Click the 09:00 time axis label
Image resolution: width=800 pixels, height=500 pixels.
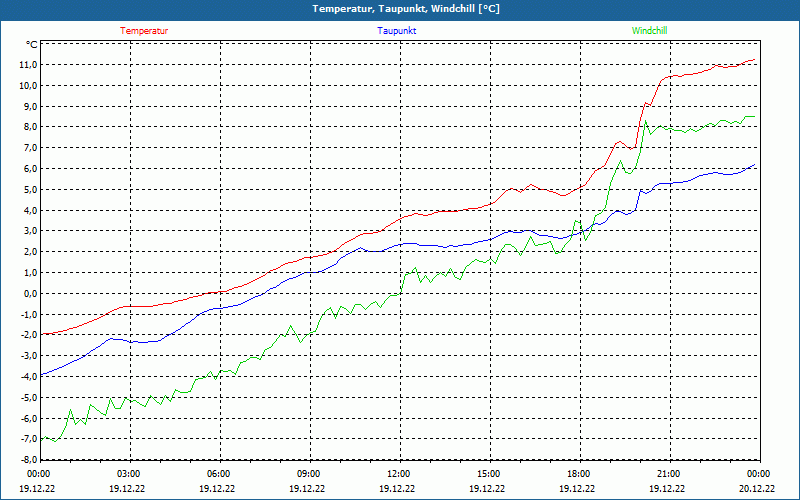point(309,474)
